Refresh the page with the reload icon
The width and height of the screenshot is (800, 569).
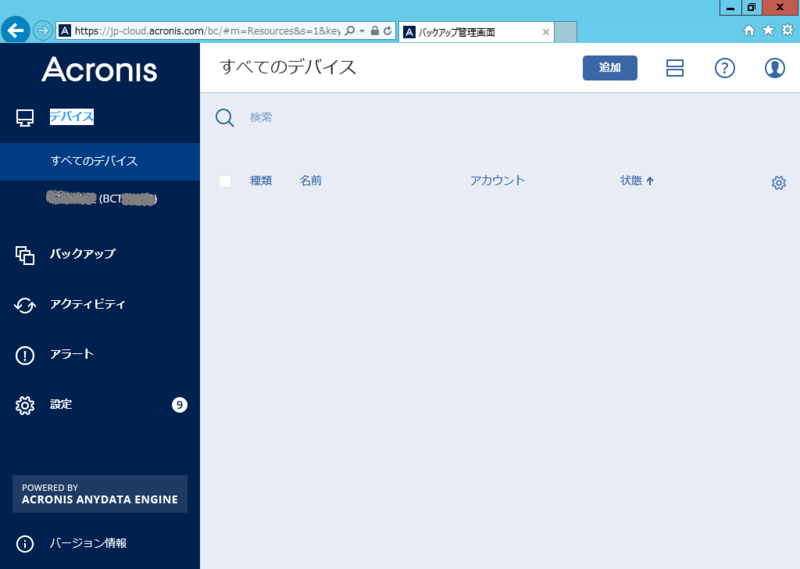[388, 31]
